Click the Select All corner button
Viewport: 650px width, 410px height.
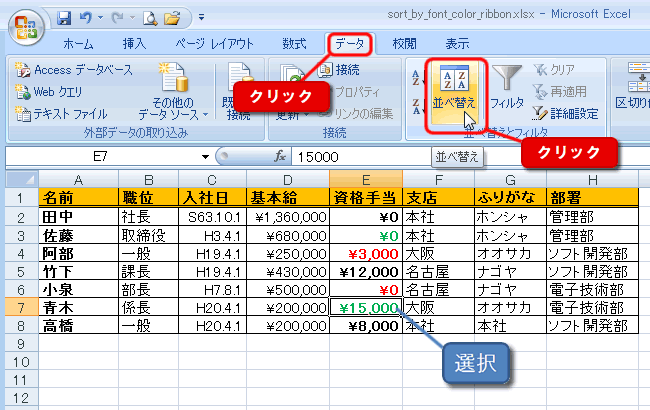pos(22,179)
